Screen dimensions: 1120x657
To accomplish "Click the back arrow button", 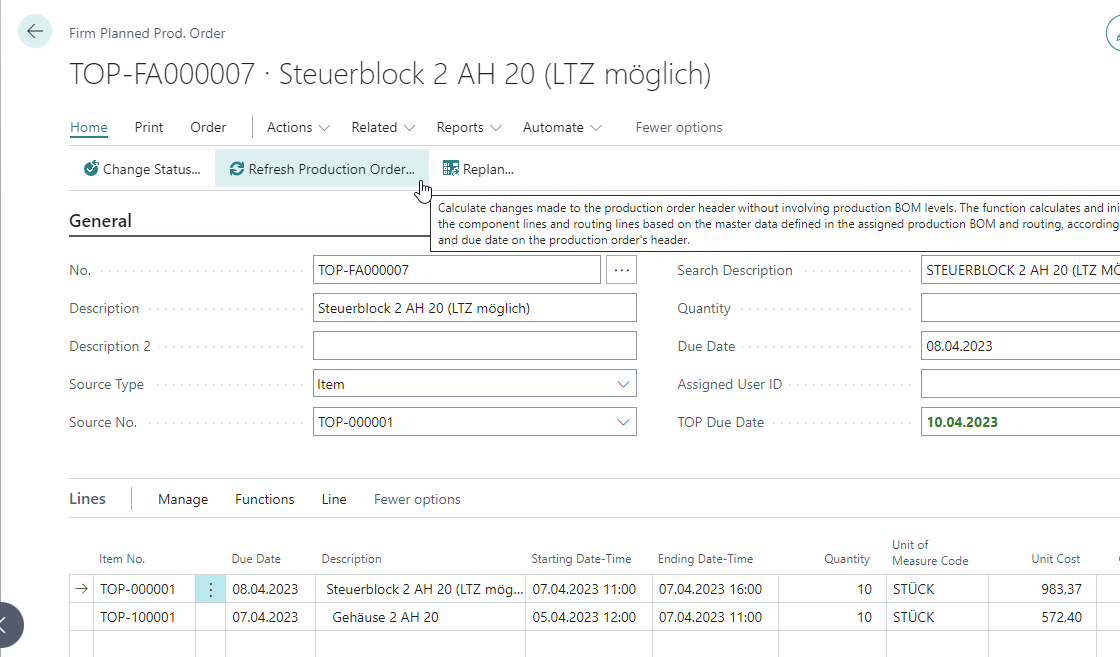I will [35, 32].
